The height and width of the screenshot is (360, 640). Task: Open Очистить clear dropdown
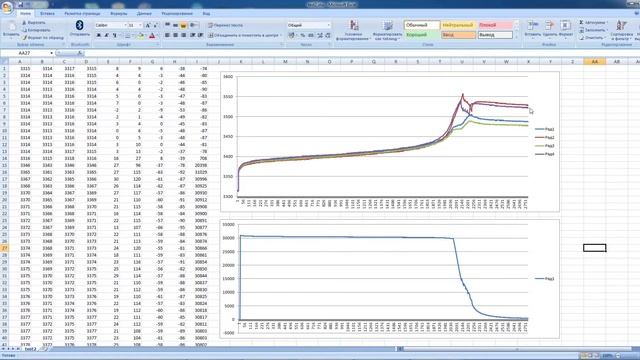[x=593, y=38]
